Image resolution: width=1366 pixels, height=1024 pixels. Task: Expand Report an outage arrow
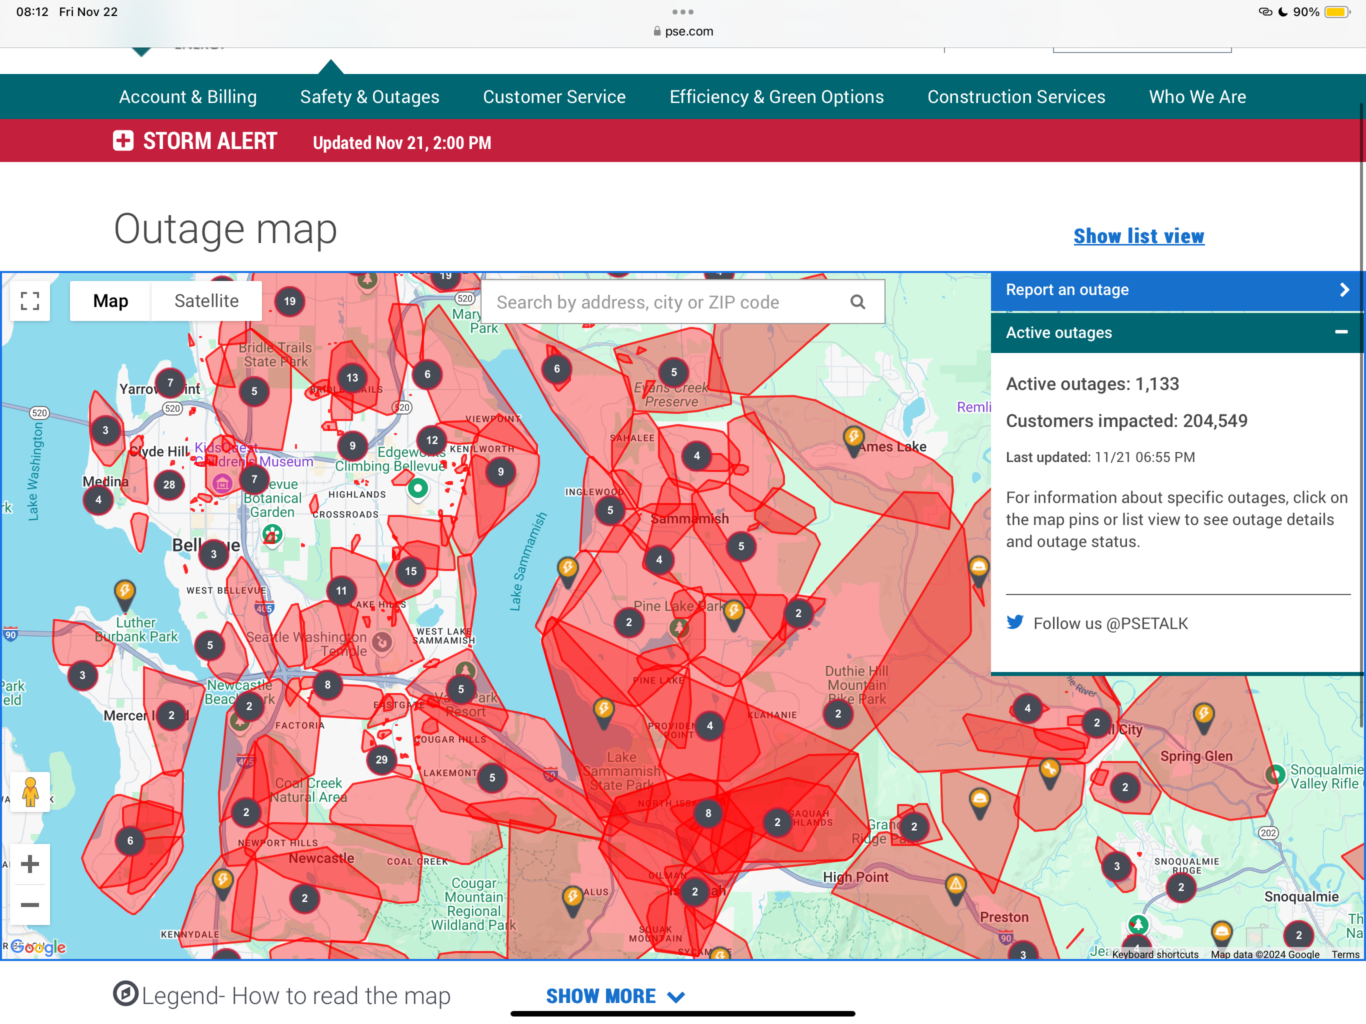click(1344, 290)
